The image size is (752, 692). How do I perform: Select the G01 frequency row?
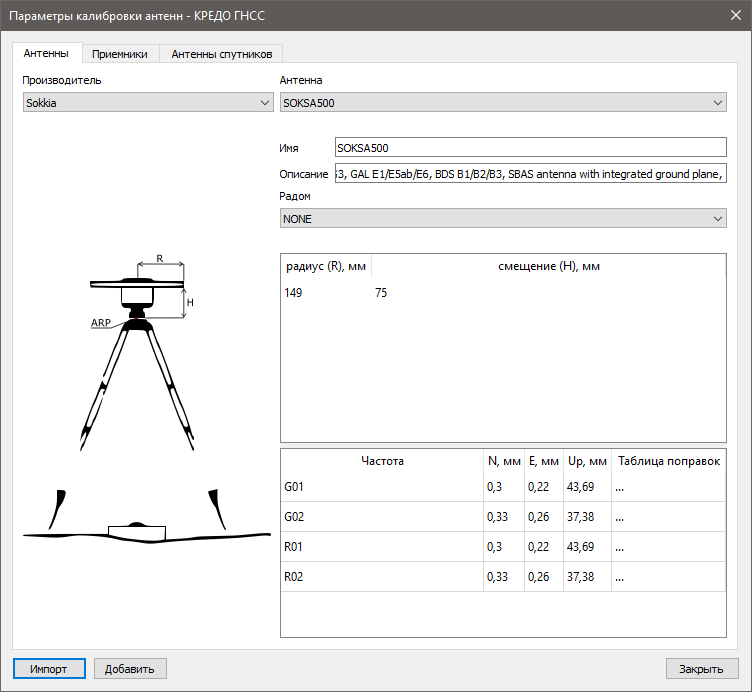pyautogui.click(x=503, y=487)
